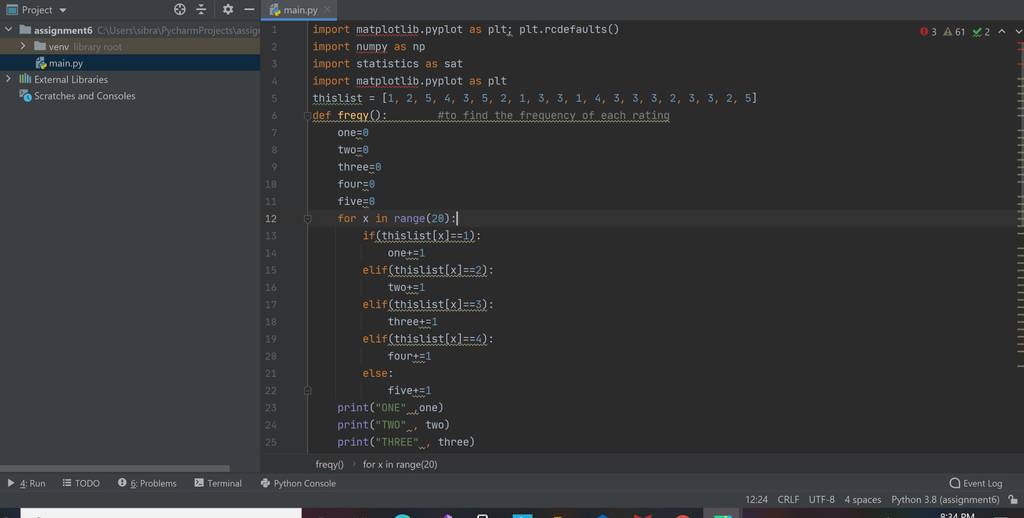The width and height of the screenshot is (1024, 518).
Task: Click the 12:24 line:column indicator
Action: tap(756, 500)
